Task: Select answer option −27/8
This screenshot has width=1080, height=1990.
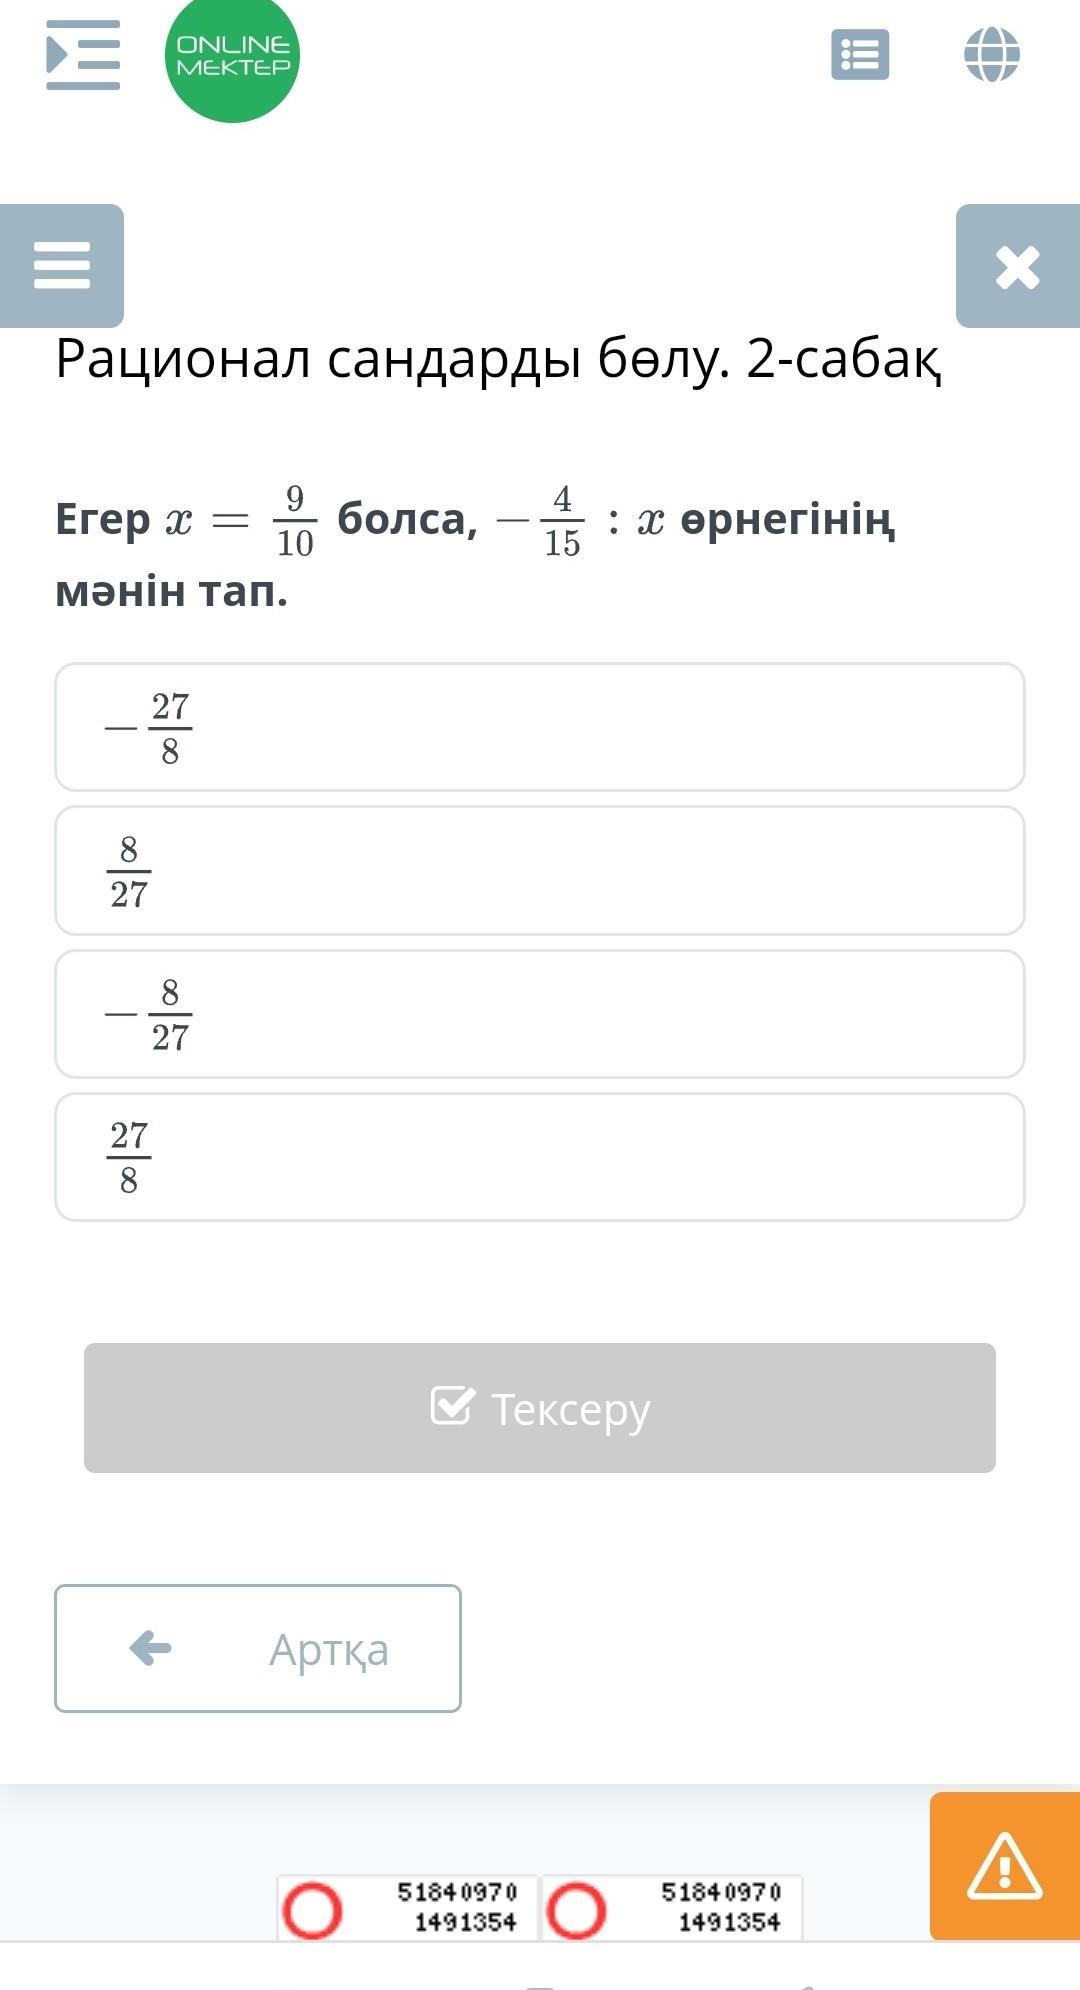Action: [x=540, y=727]
